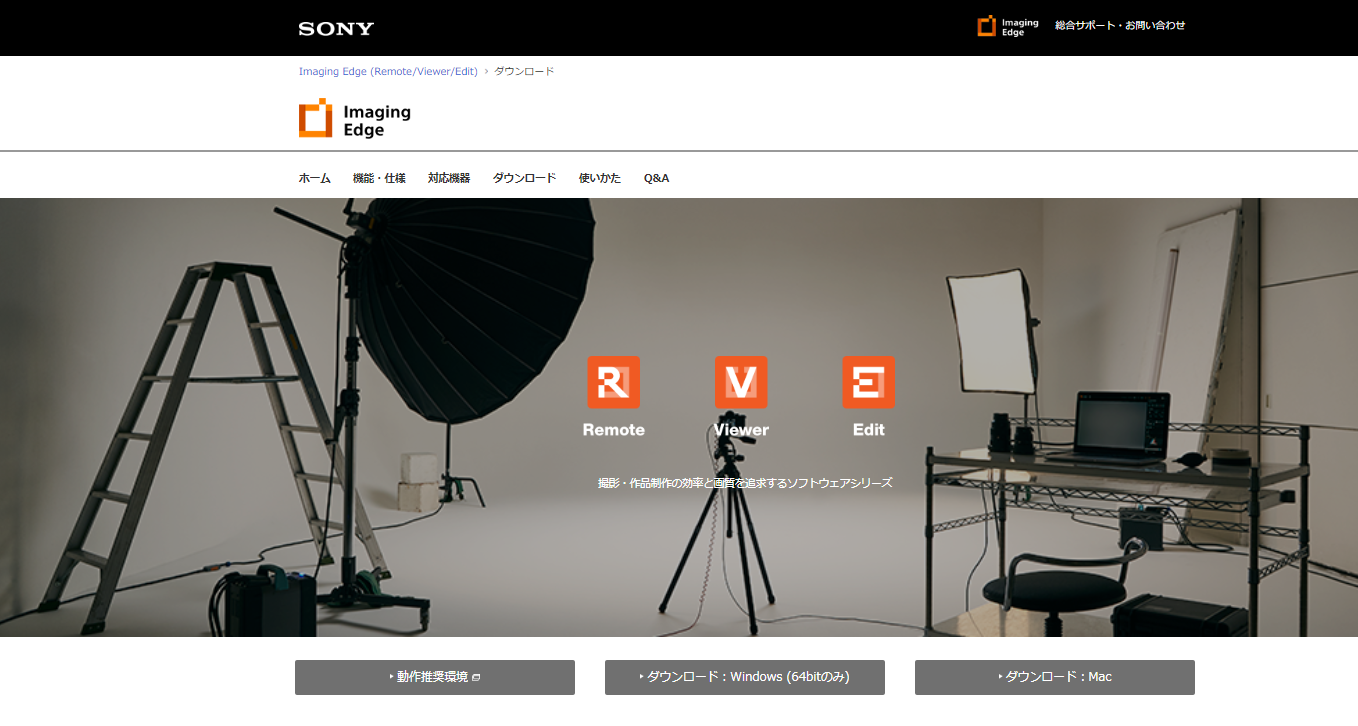Select the orange Viewer app icon
This screenshot has width=1358, height=726.
coord(741,382)
